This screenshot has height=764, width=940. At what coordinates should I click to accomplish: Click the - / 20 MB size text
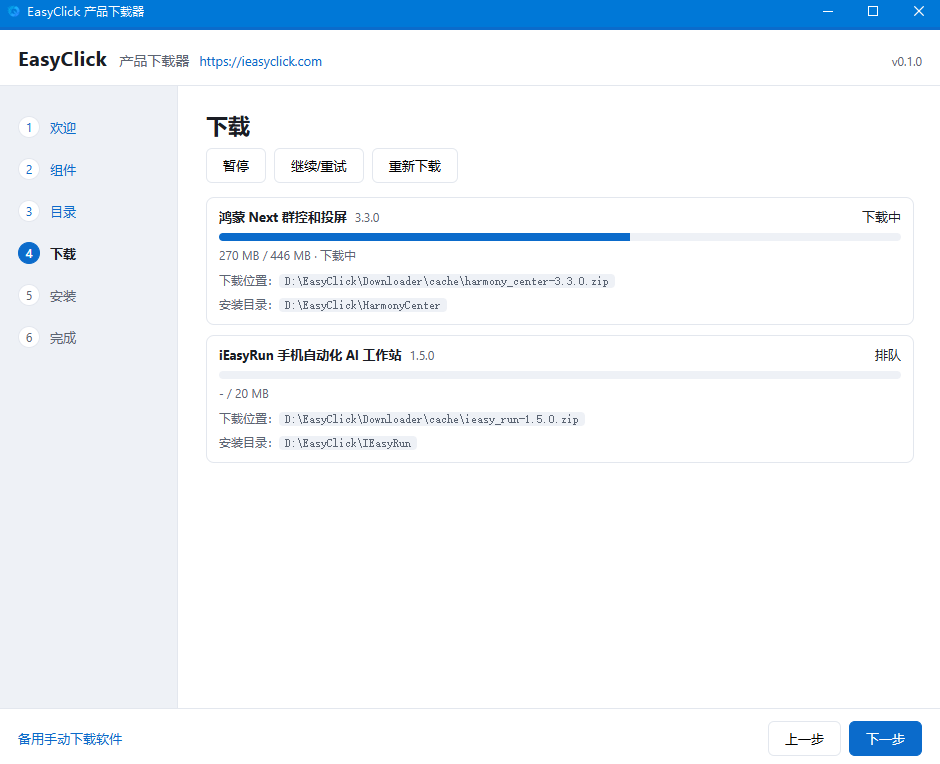pos(244,393)
